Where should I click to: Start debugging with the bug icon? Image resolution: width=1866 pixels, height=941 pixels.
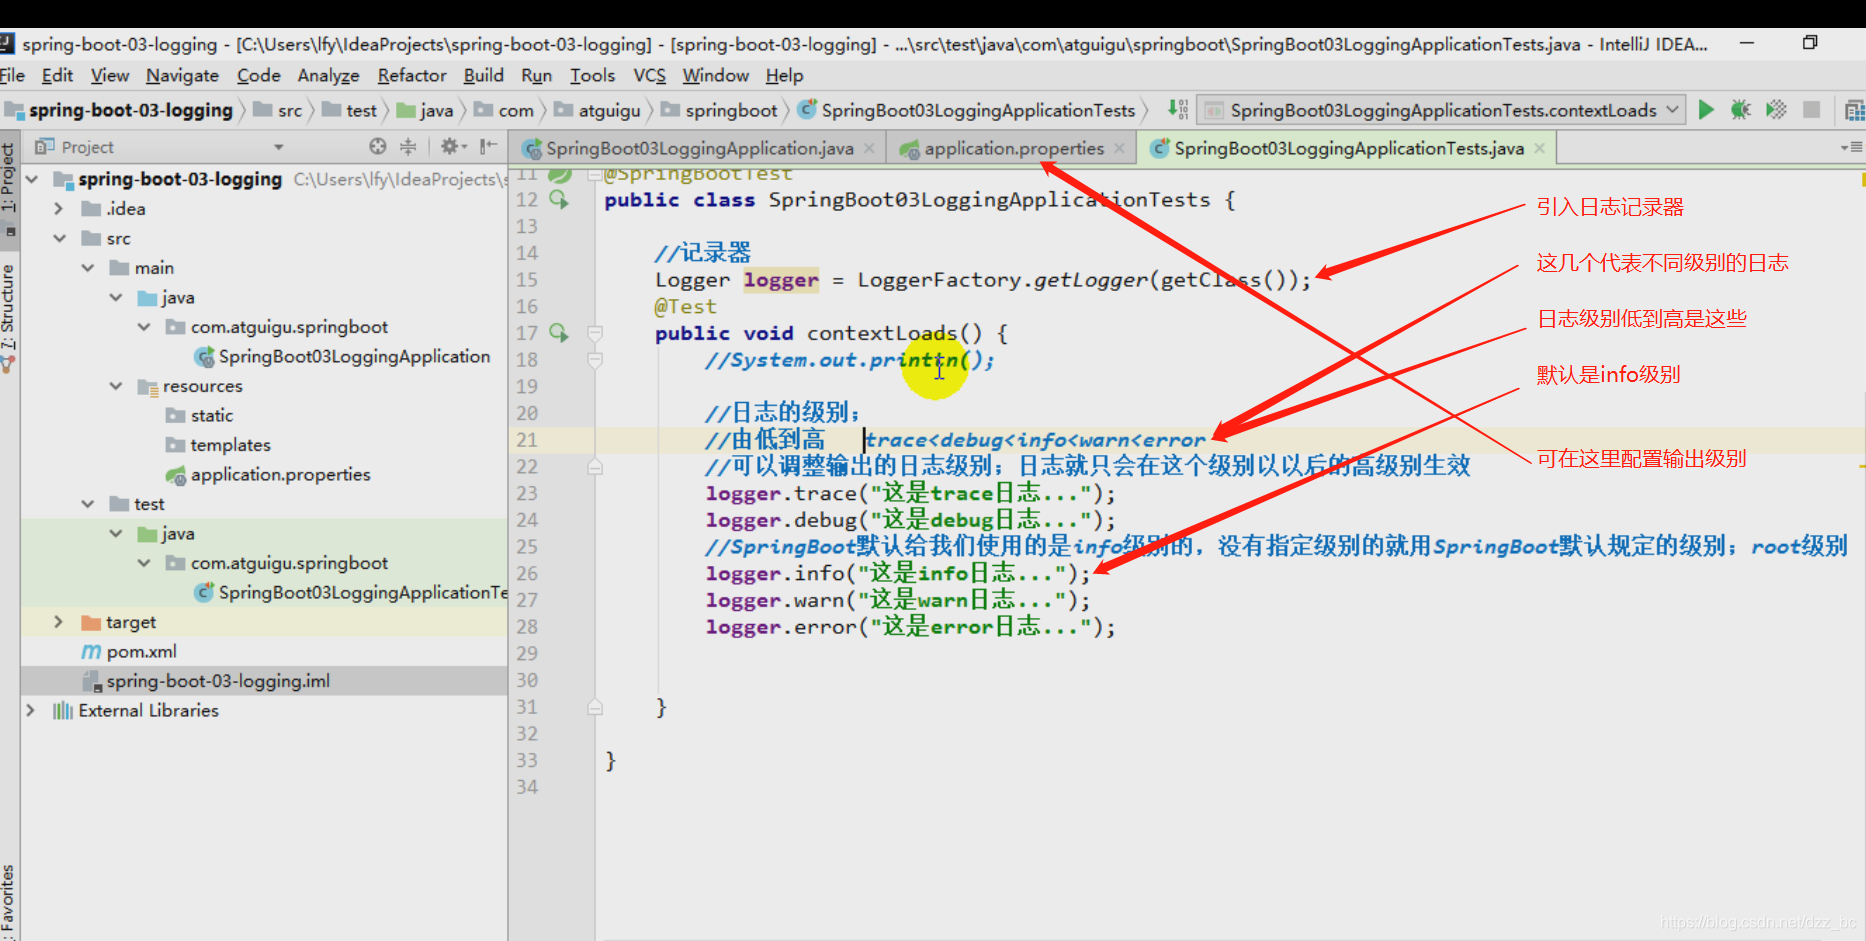[x=1741, y=110]
